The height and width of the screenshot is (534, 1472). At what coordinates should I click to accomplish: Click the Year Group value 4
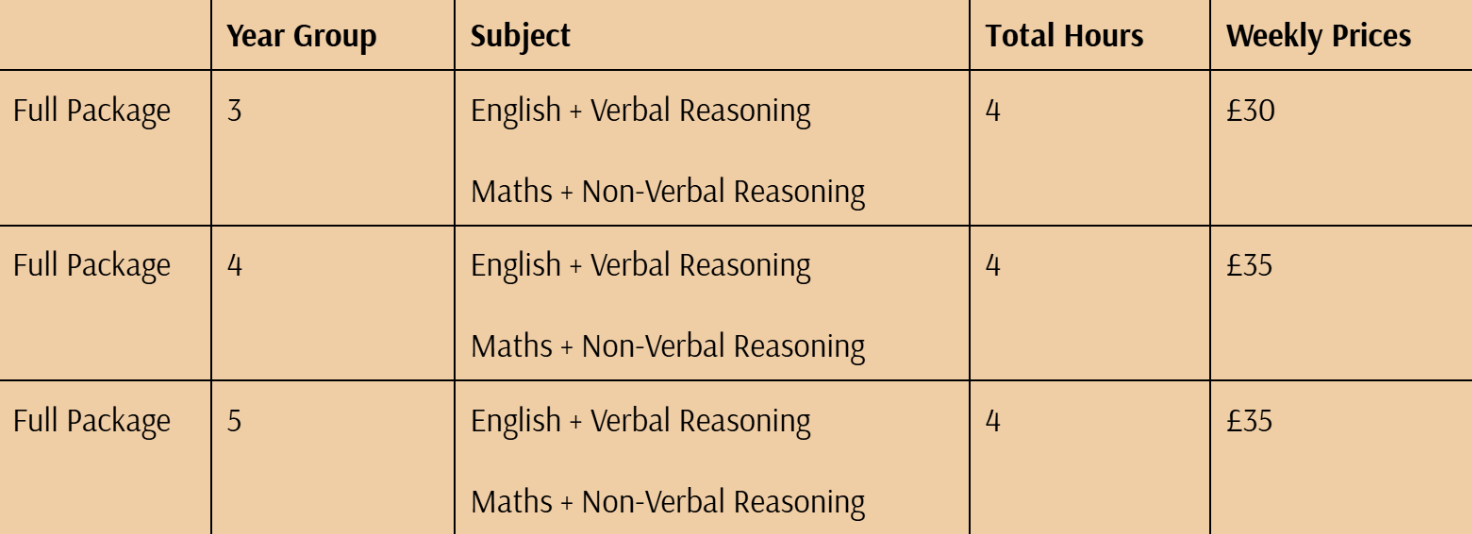(234, 266)
